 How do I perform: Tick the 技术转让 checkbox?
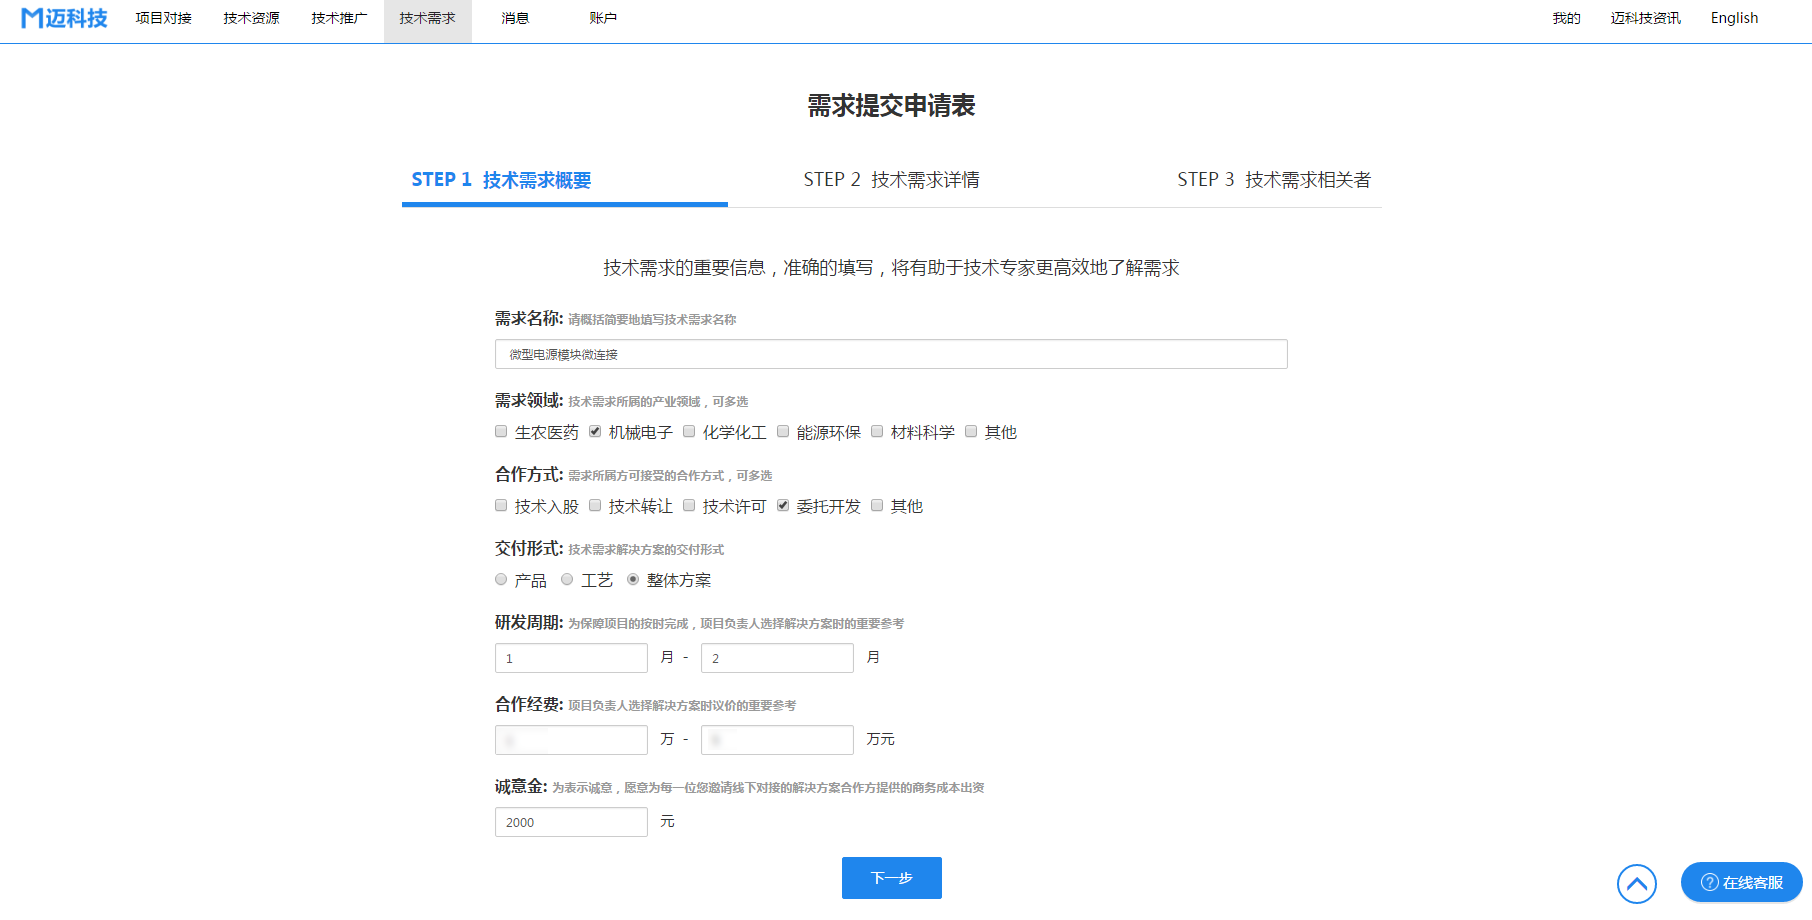pos(595,506)
